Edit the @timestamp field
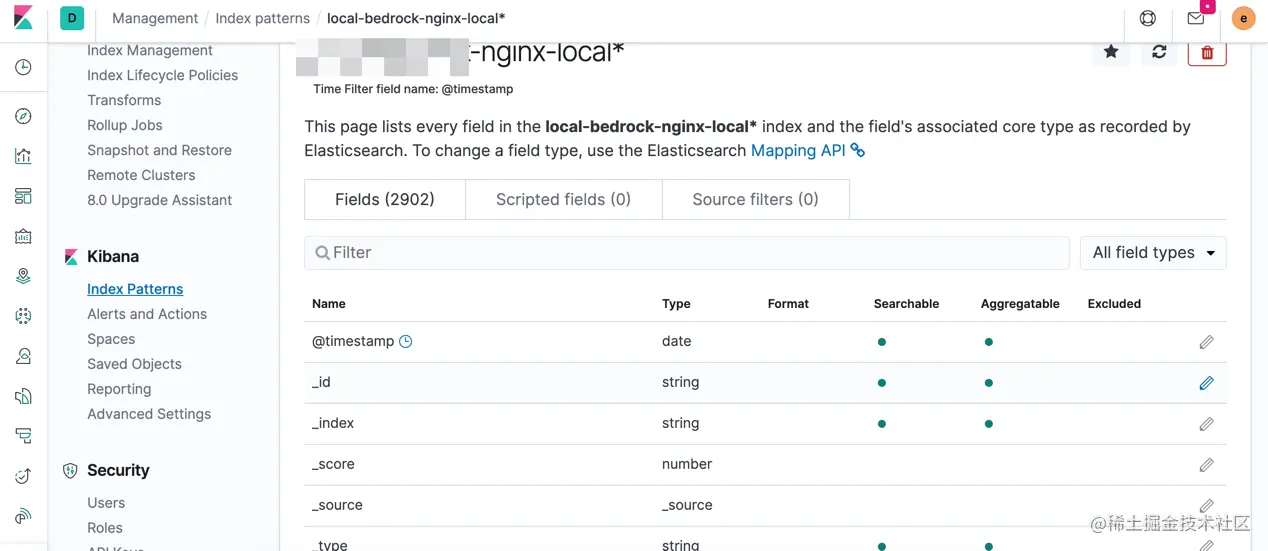1268x551 pixels. pyautogui.click(x=1206, y=342)
